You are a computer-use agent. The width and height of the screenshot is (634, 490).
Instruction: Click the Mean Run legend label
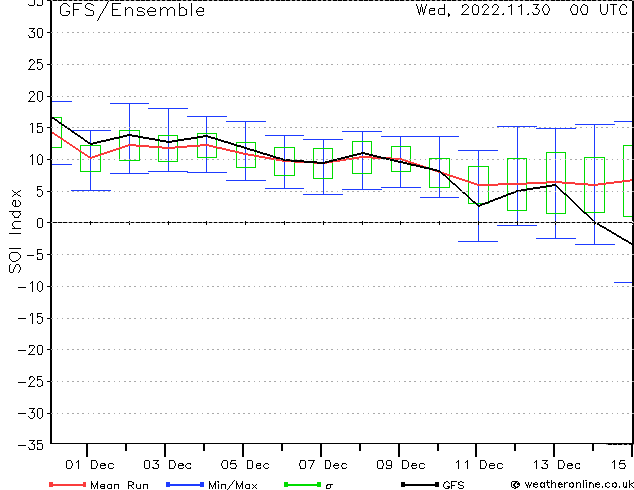pos(119,485)
